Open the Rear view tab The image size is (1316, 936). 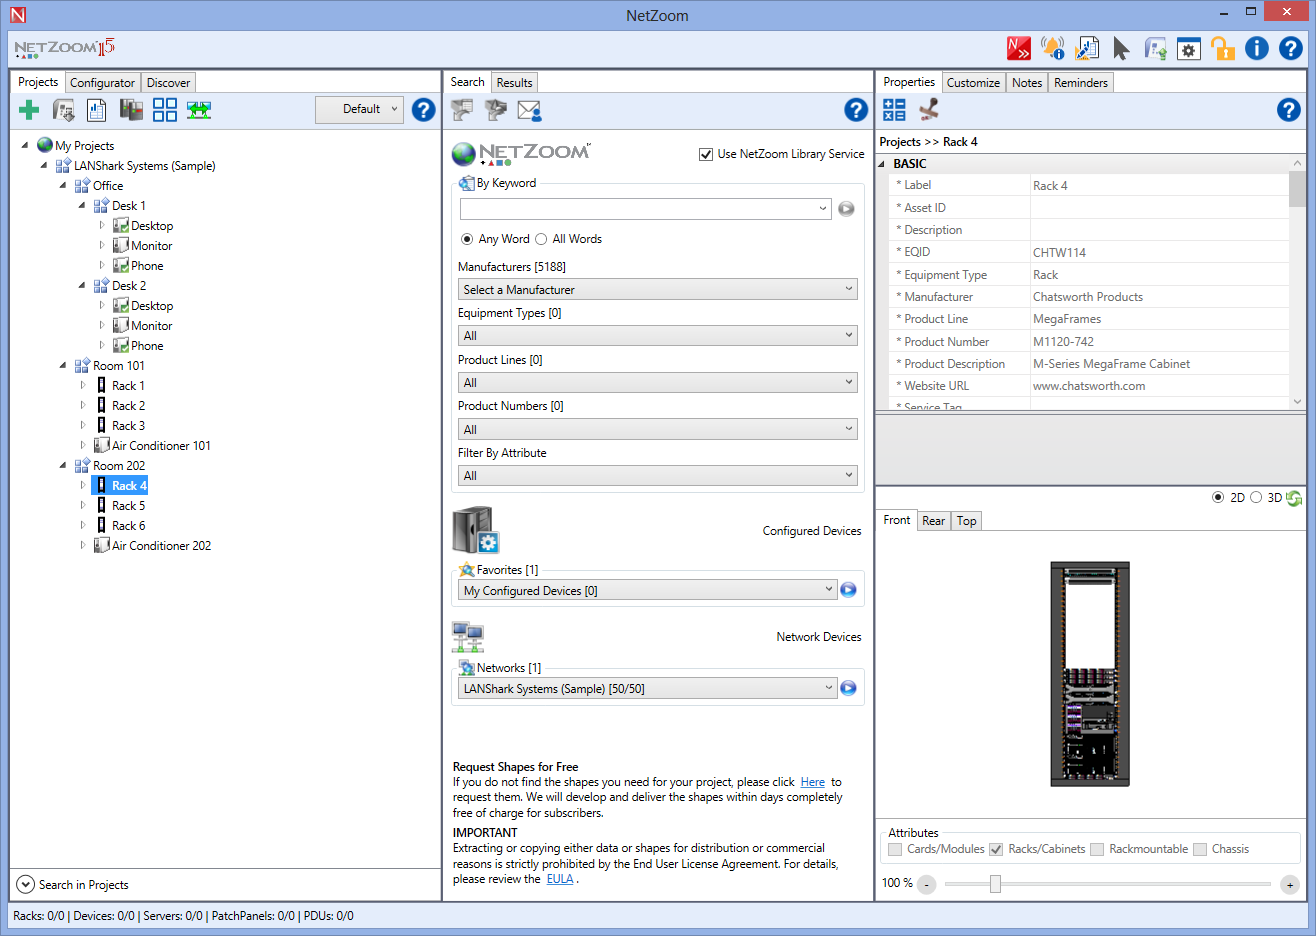tap(933, 521)
